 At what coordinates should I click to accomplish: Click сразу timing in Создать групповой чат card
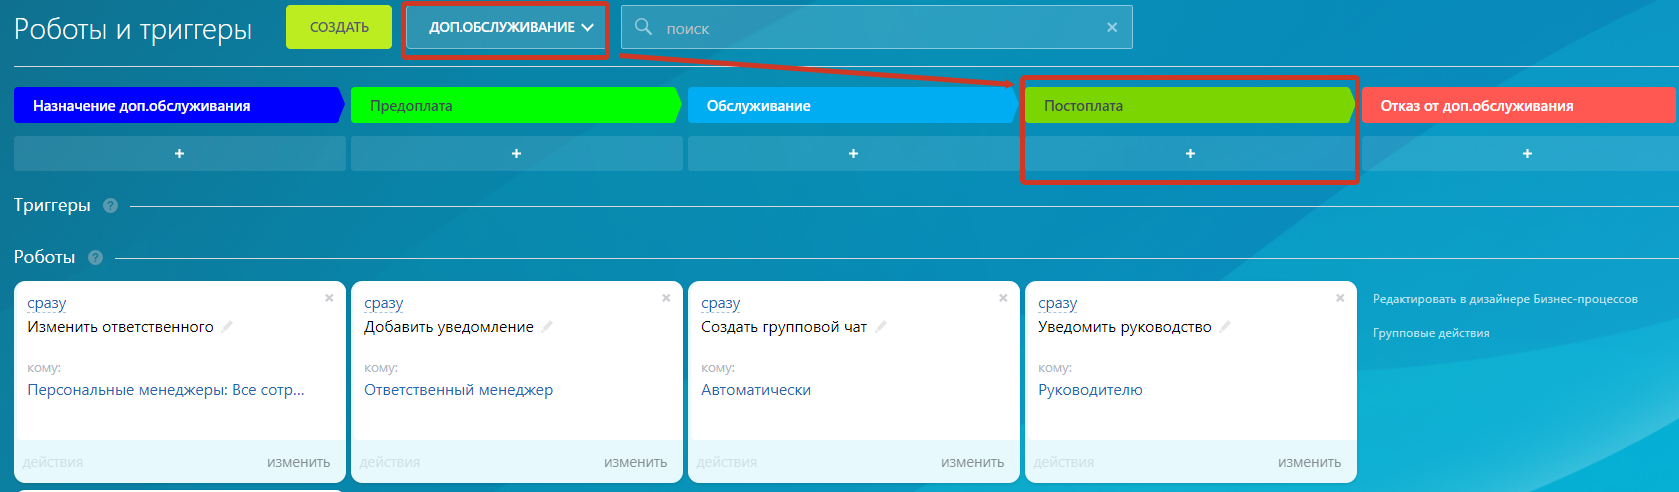click(720, 303)
